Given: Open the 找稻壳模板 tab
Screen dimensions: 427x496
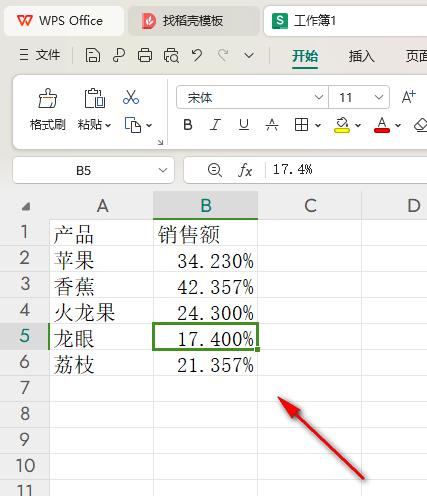Looking at the screenshot, I should [194, 21].
